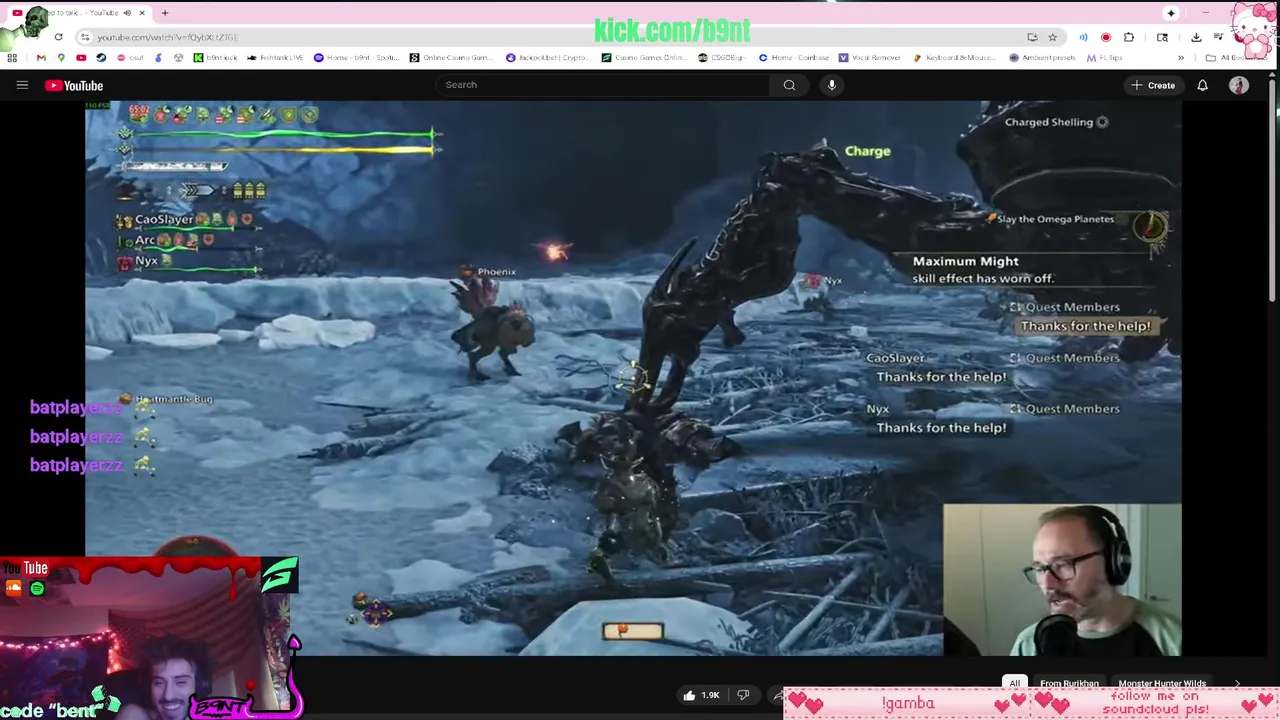
Task: Open the browser Downloads icon
Action: [x=1196, y=37]
